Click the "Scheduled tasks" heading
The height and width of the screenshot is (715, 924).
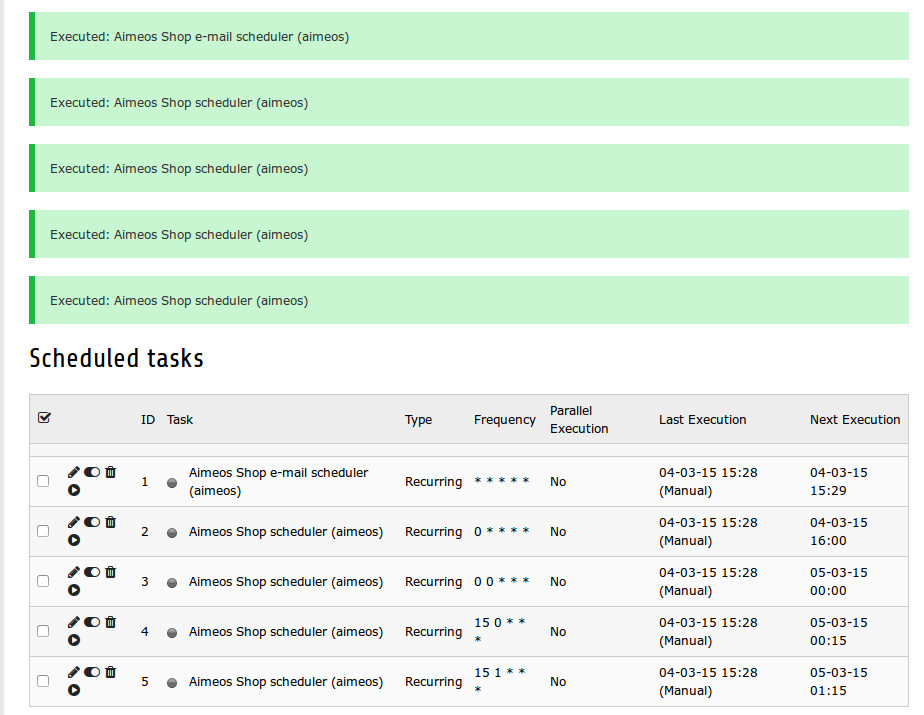[x=117, y=358]
